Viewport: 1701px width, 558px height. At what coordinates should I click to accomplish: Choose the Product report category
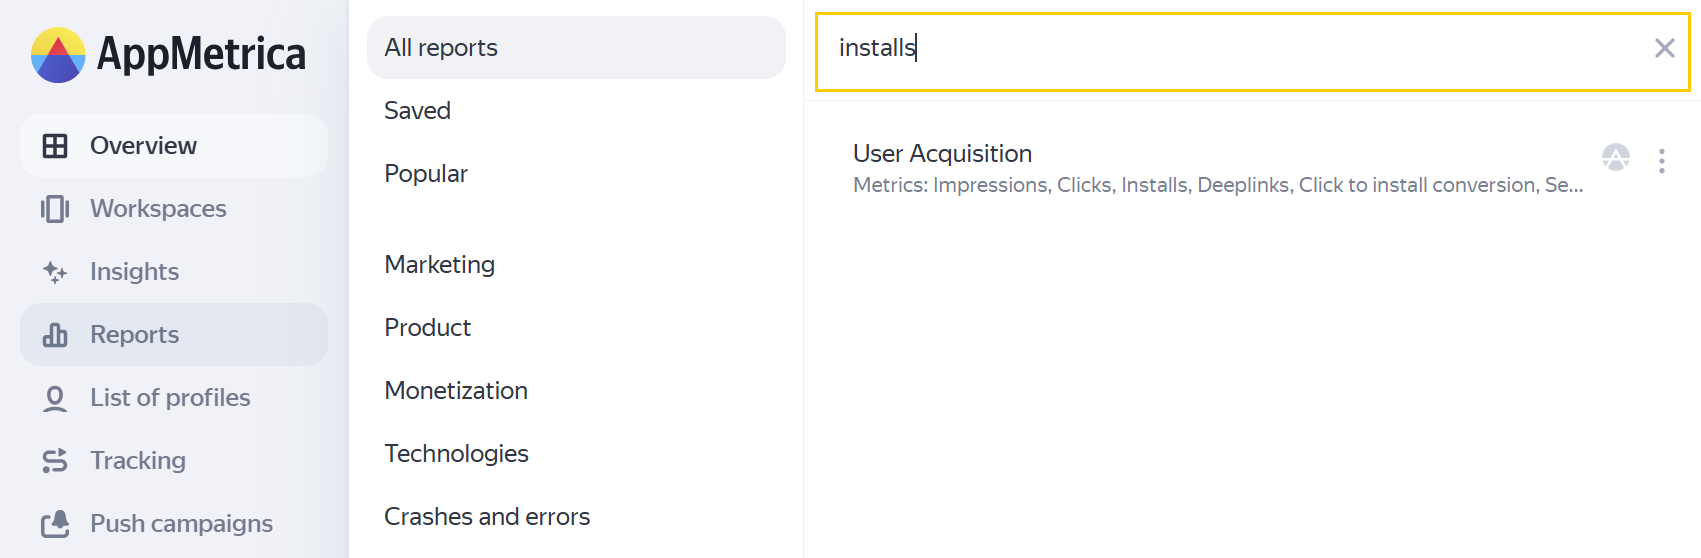coord(428,328)
